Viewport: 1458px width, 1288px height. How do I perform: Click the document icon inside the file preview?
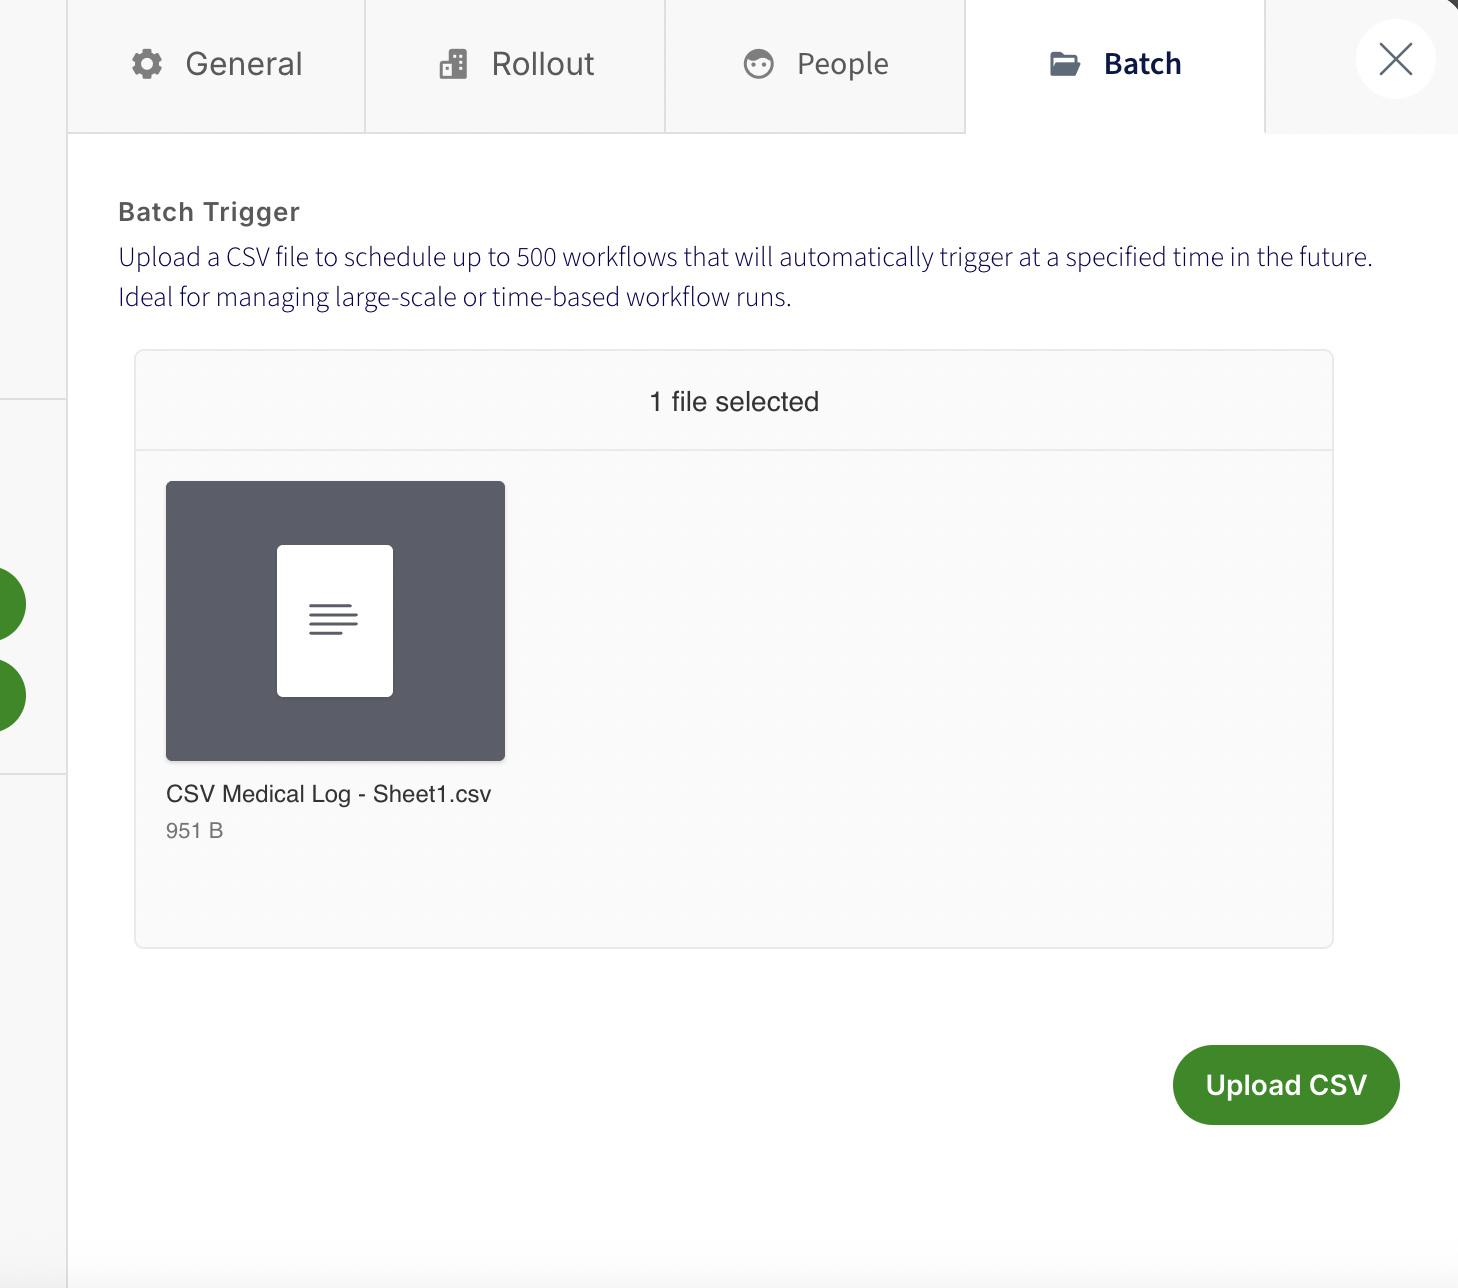335,621
